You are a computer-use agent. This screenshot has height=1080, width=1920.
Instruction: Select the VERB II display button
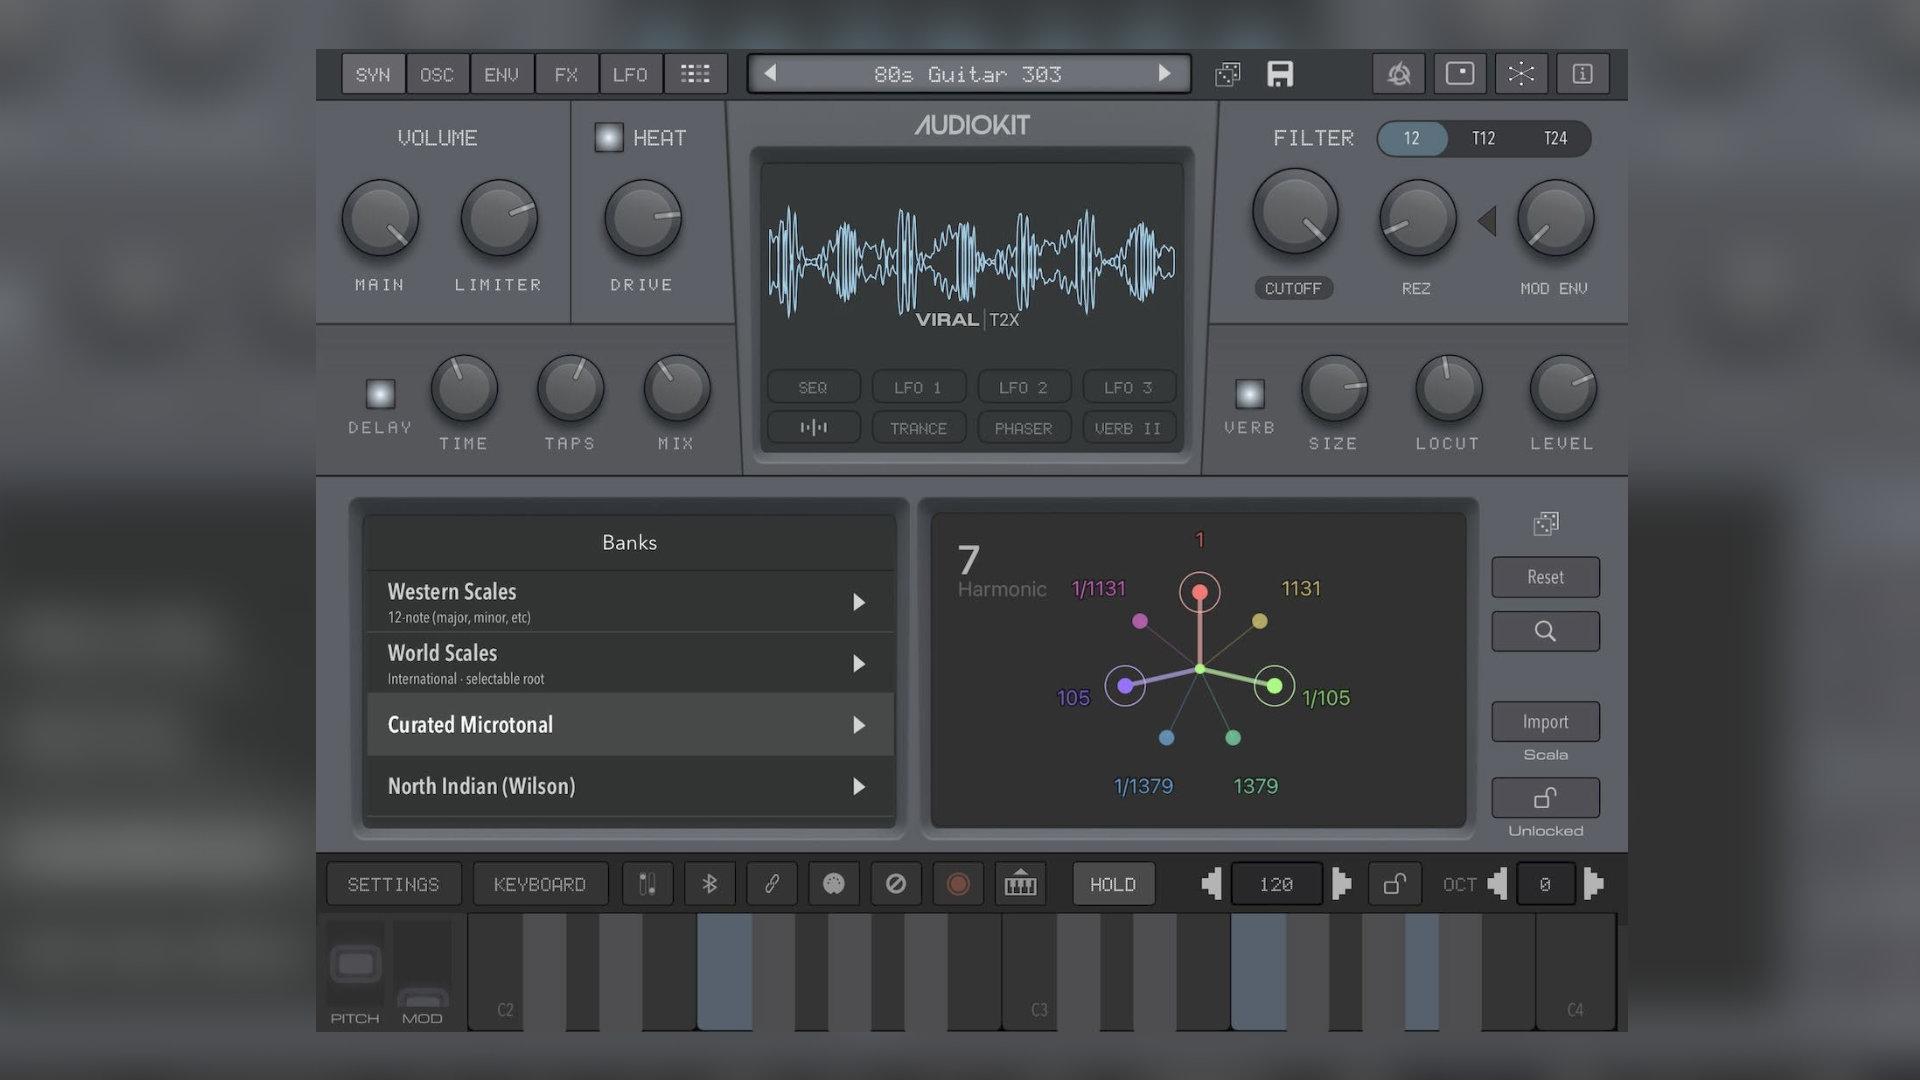pyautogui.click(x=1128, y=428)
